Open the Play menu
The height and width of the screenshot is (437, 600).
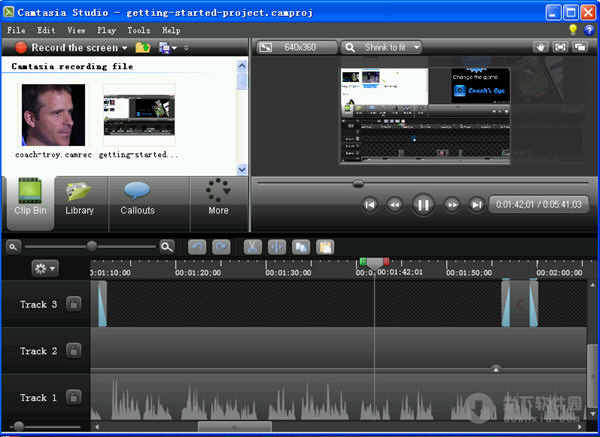[x=106, y=30]
